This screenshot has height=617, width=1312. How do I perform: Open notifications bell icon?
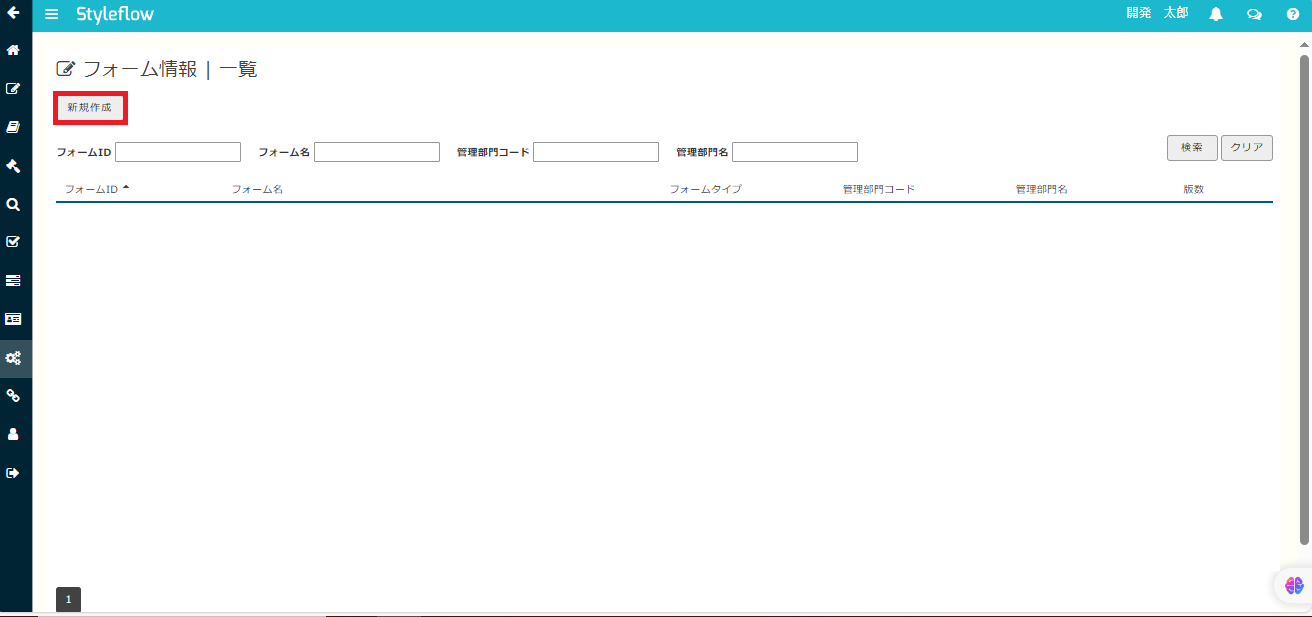(1216, 14)
